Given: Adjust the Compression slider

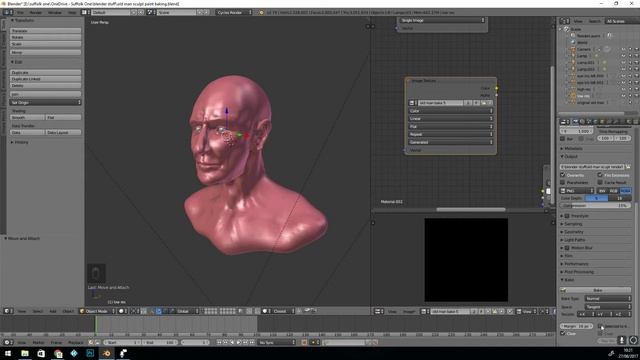Looking at the screenshot, I should pyautogui.click(x=596, y=206).
